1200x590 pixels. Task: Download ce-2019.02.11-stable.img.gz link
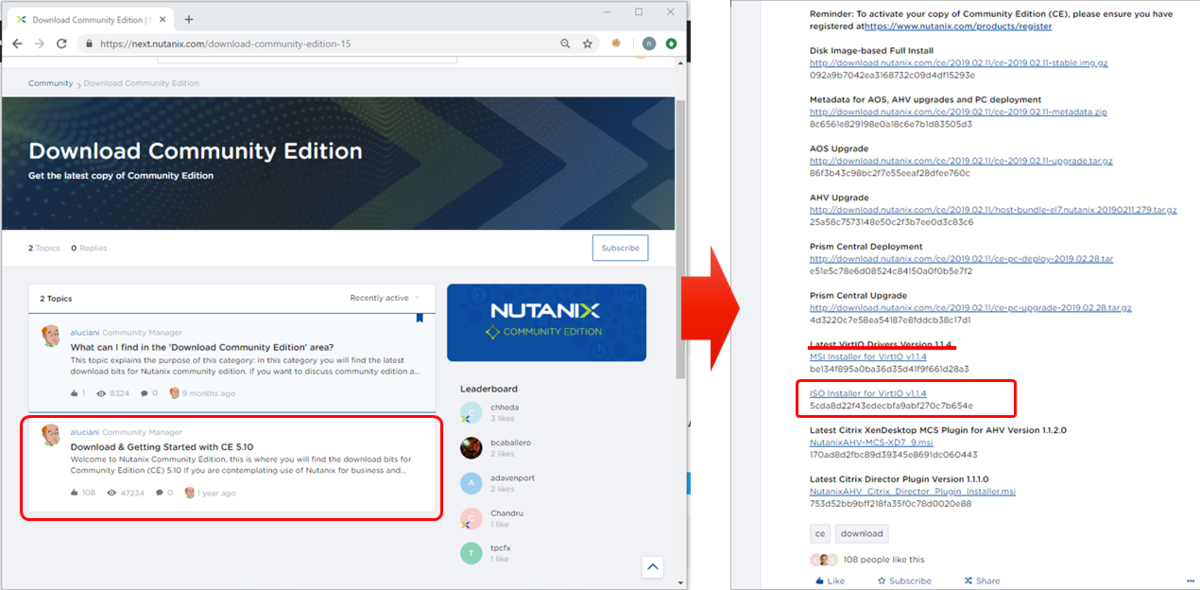click(x=958, y=63)
